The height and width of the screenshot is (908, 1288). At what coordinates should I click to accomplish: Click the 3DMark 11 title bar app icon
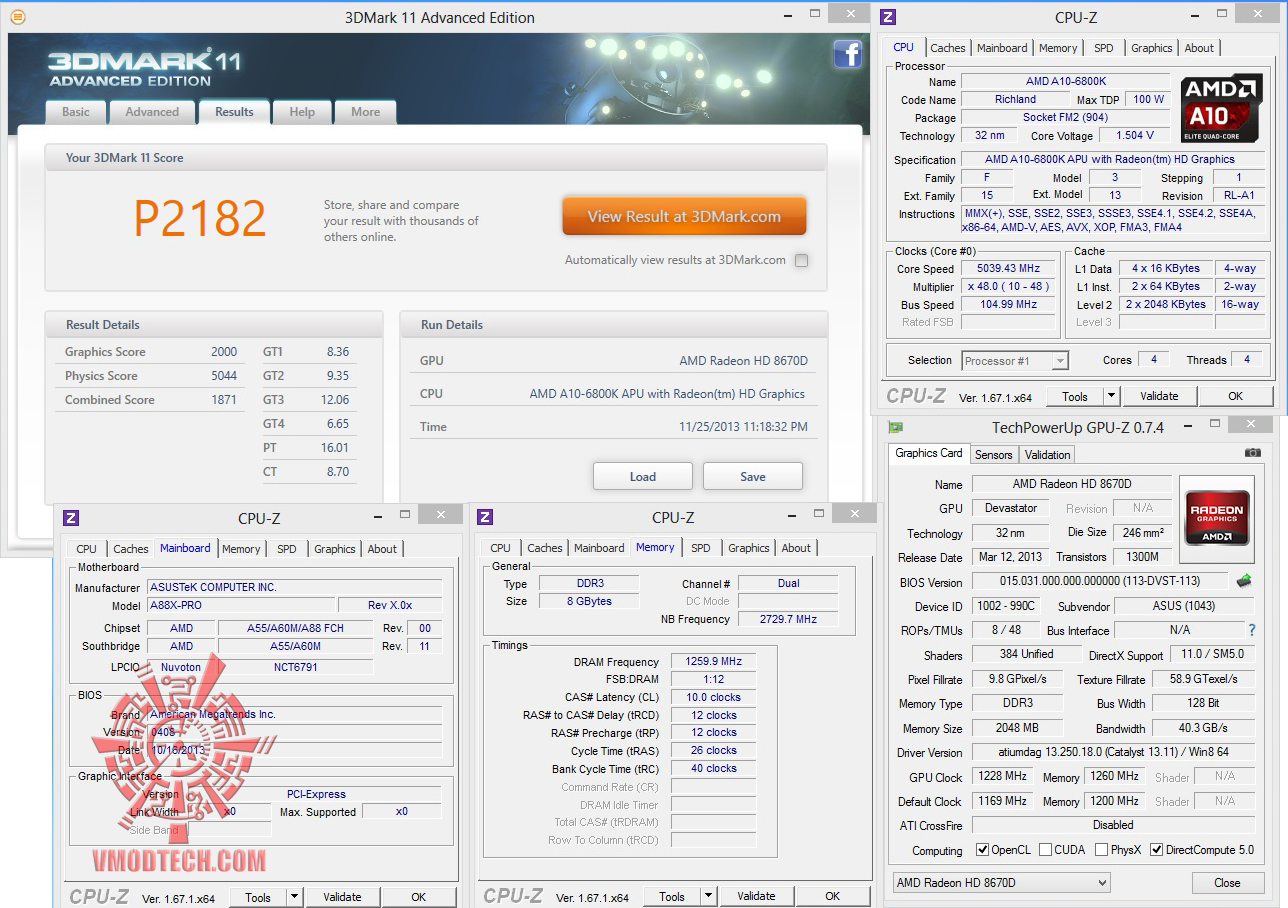(17, 17)
